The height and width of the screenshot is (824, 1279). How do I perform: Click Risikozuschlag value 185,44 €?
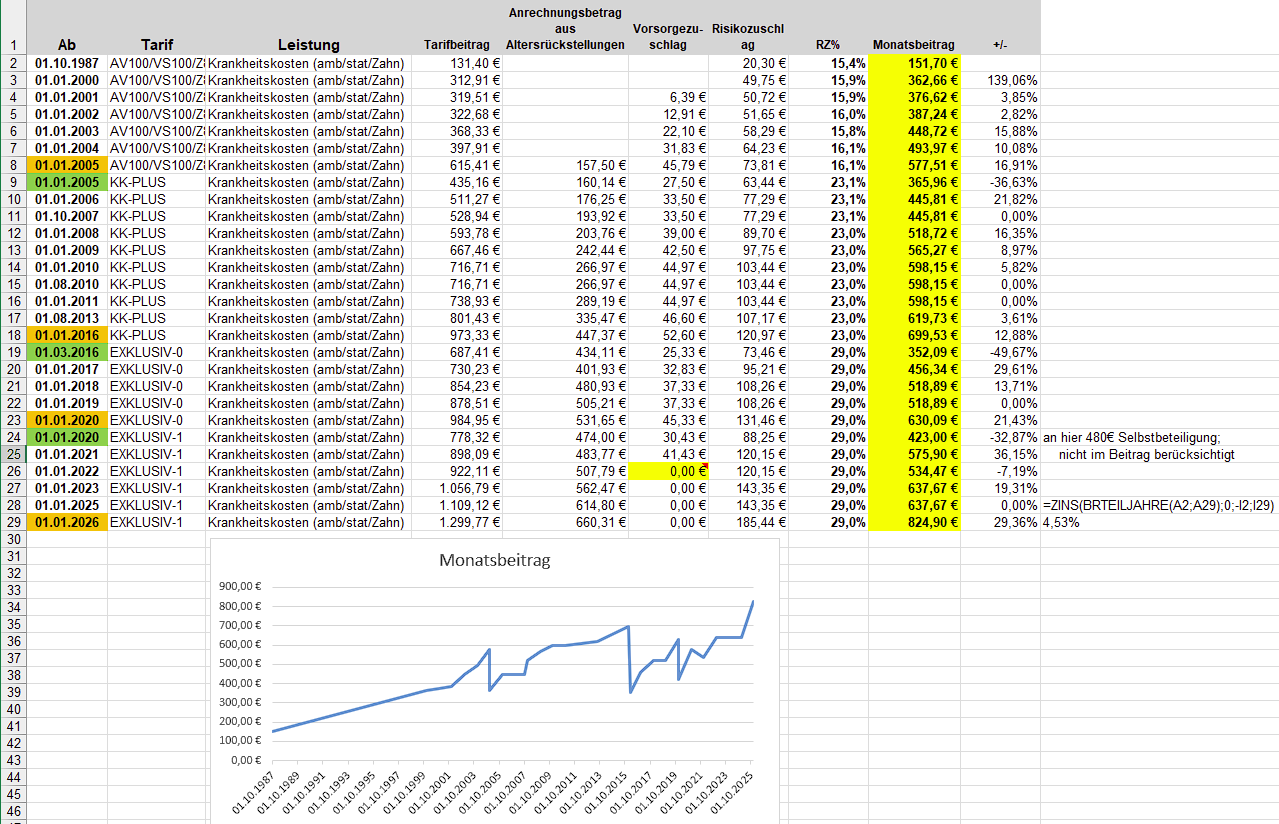point(749,522)
